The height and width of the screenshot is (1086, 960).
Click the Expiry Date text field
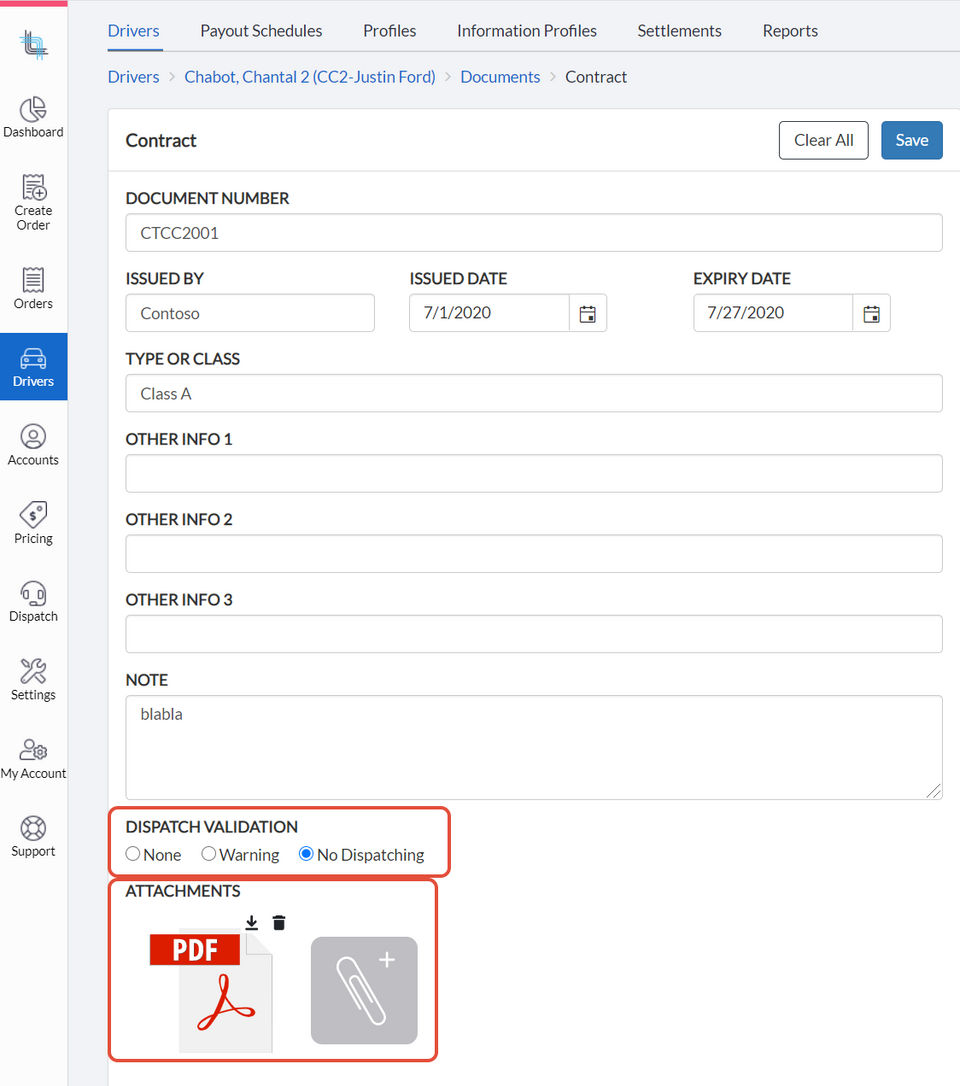point(773,313)
